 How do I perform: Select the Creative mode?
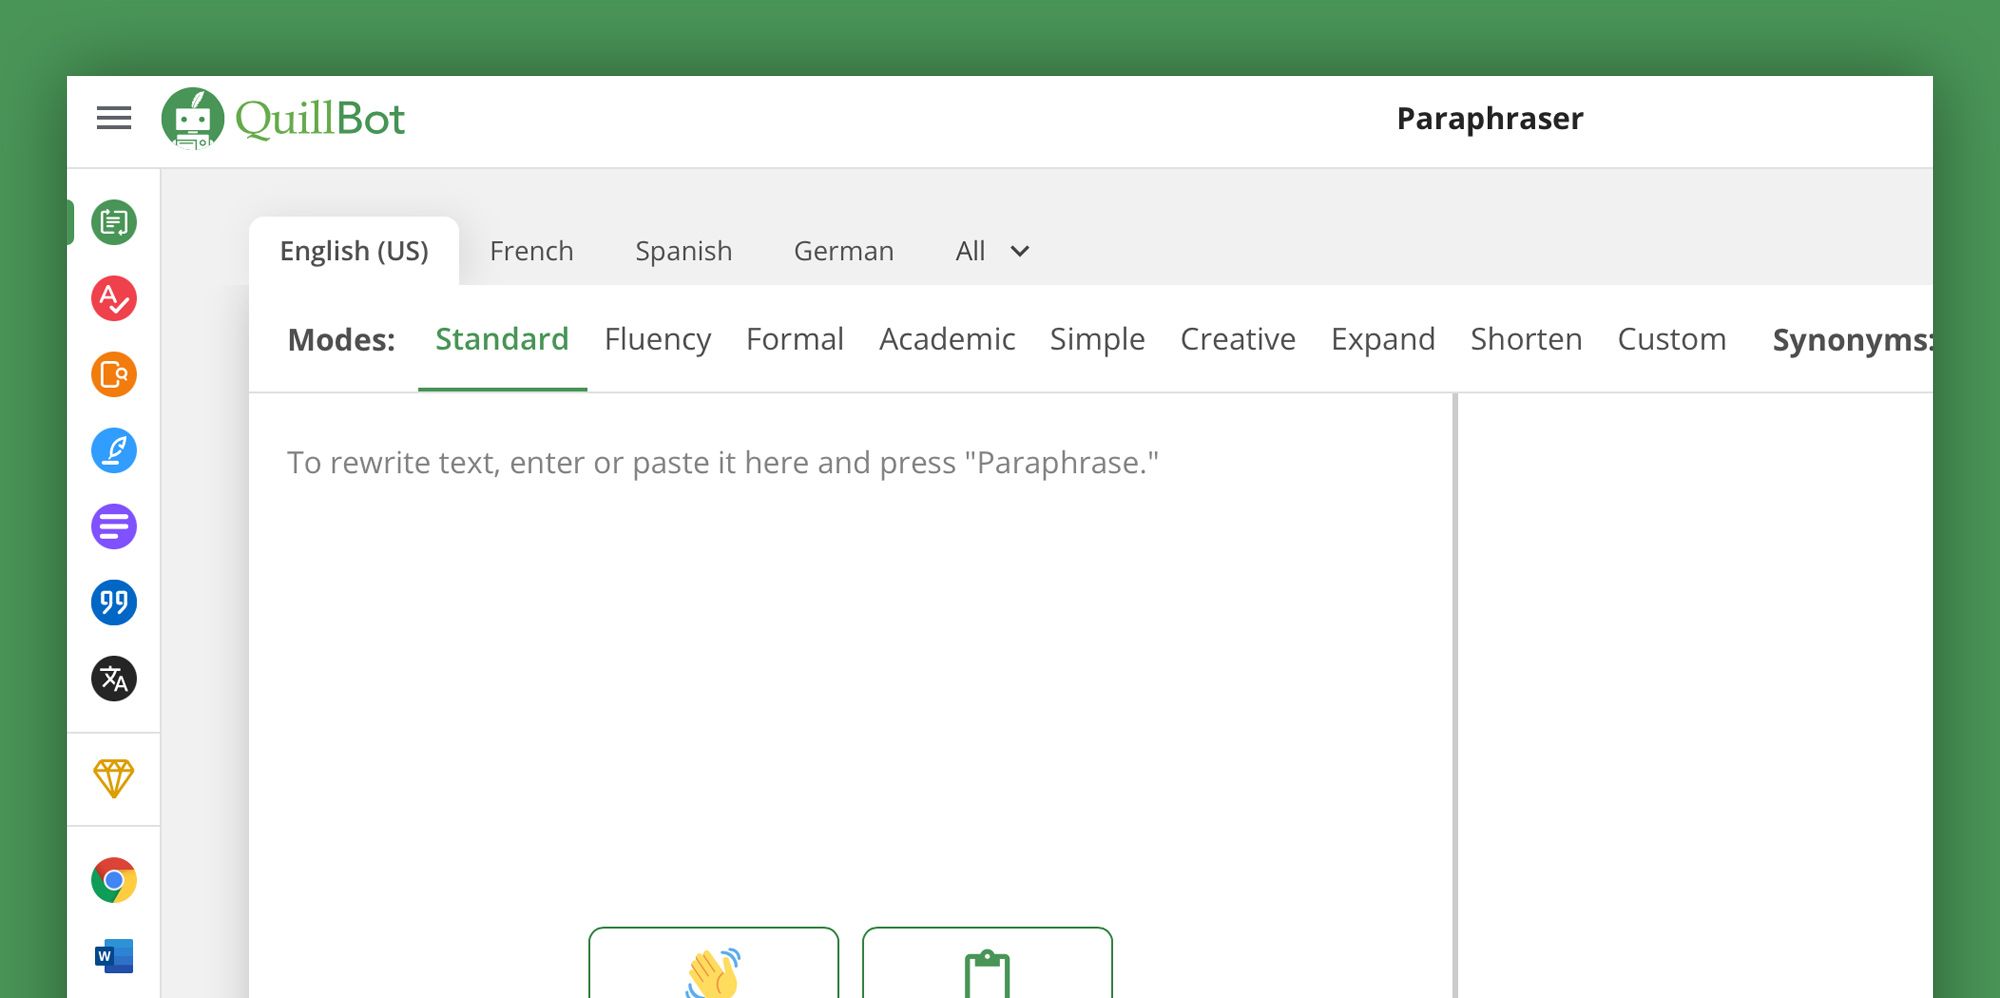pyautogui.click(x=1238, y=339)
